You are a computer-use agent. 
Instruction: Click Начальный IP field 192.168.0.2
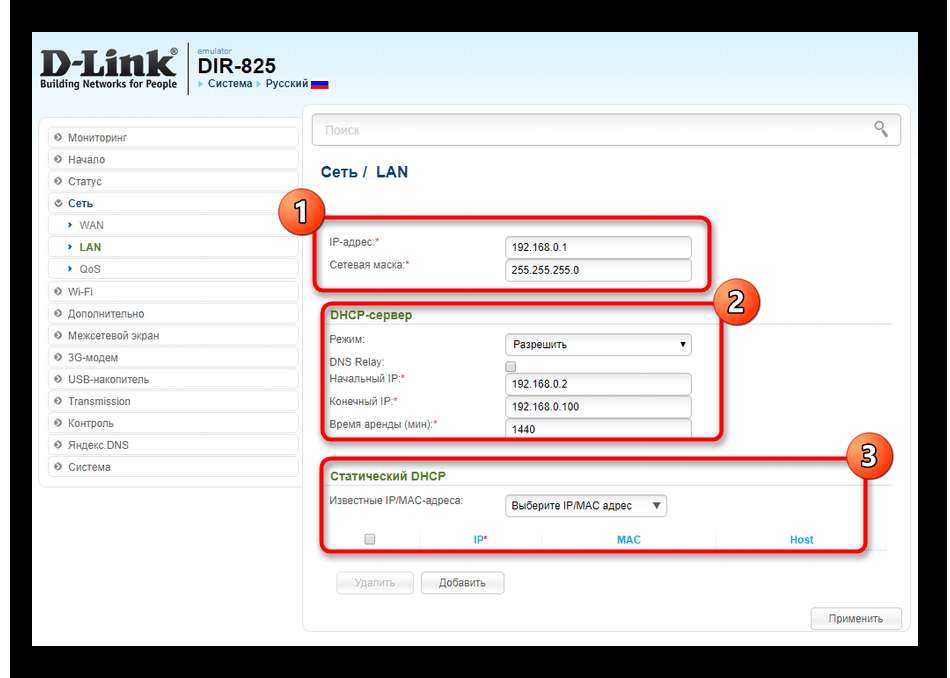tap(598, 384)
